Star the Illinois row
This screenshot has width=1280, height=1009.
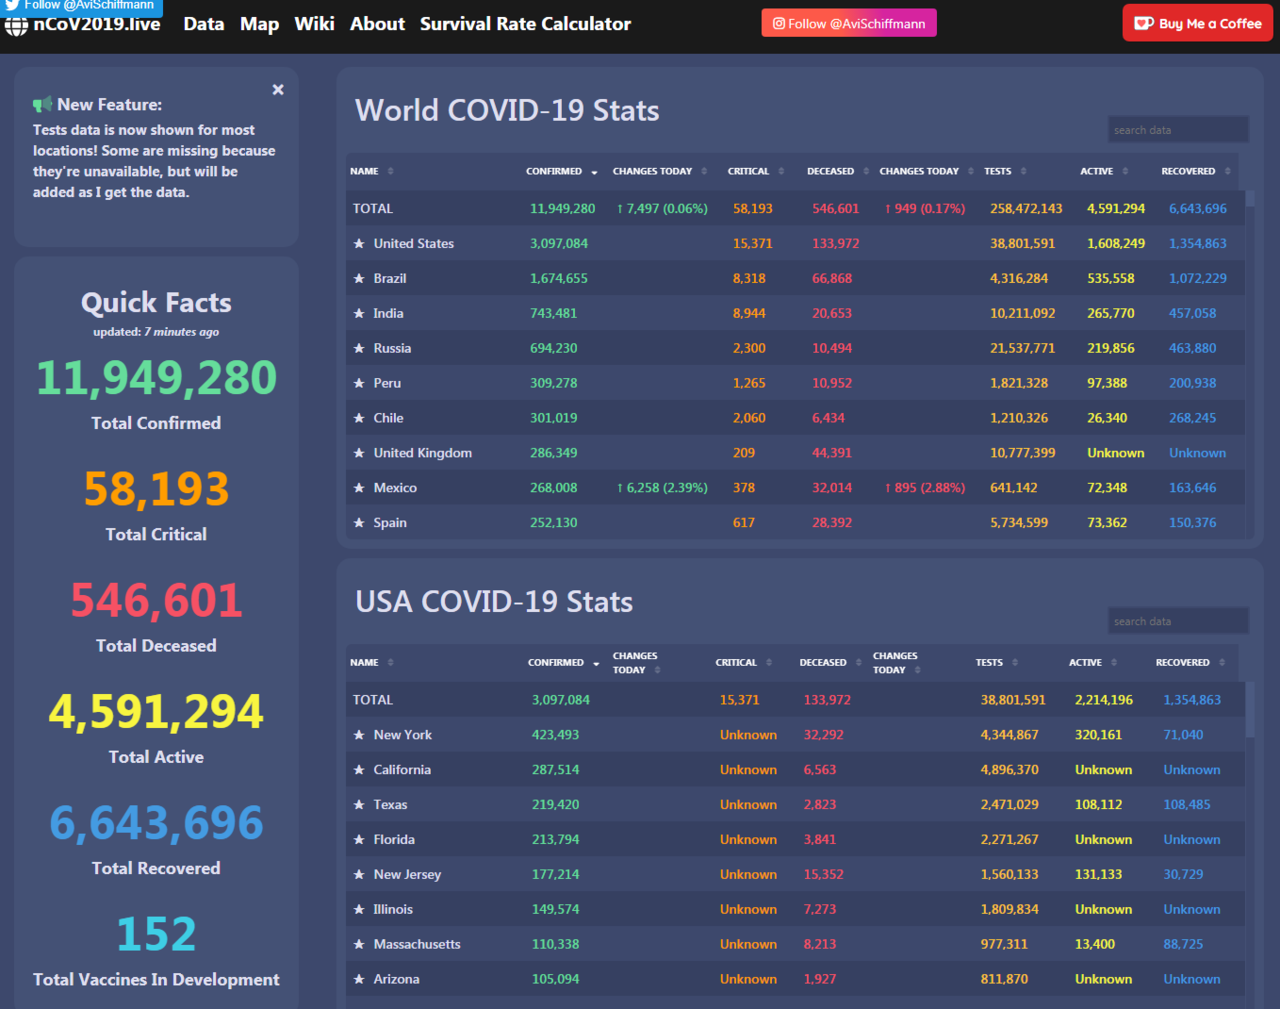[x=359, y=909]
